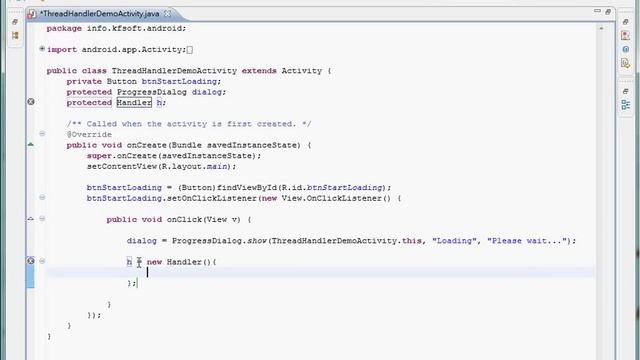Open the Javadoc @ fast view icon
This screenshot has height=360, width=640.
(x=625, y=49)
